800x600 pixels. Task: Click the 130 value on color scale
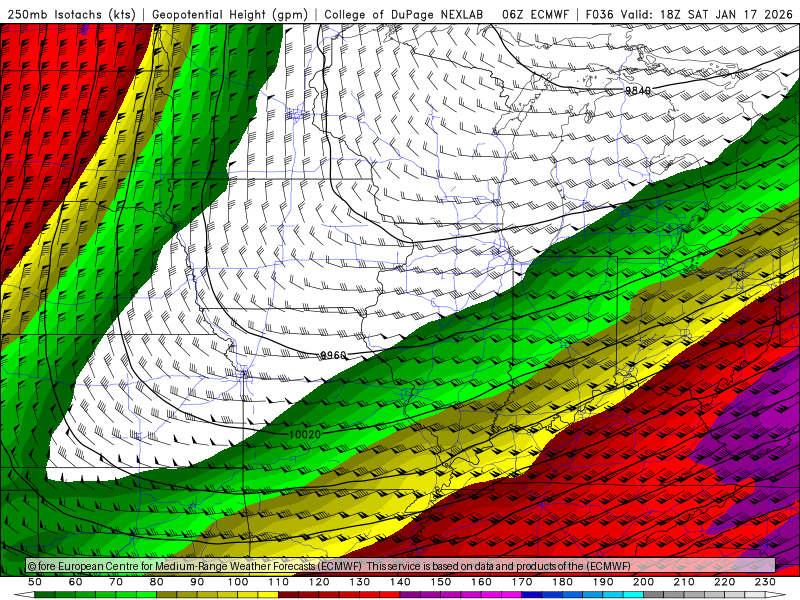point(360,582)
